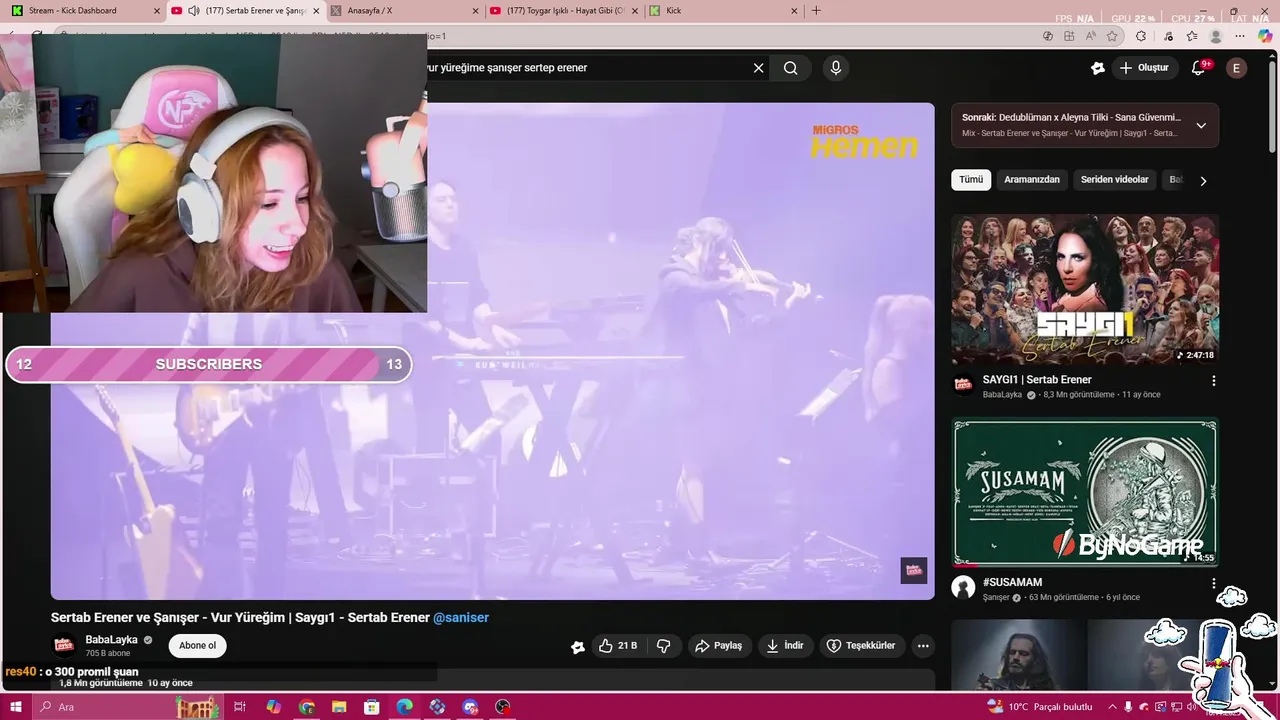Open the Edge profile icon

point(1216,36)
